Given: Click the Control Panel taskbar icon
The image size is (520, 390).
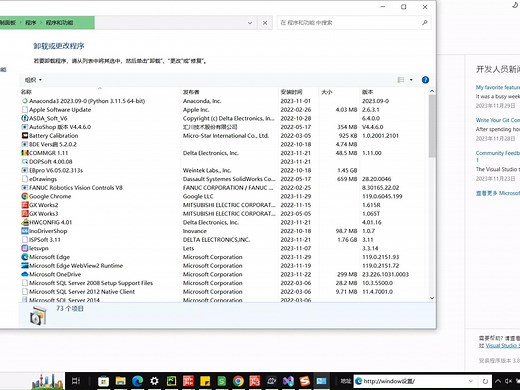Looking at the screenshot, I should pos(321,381).
